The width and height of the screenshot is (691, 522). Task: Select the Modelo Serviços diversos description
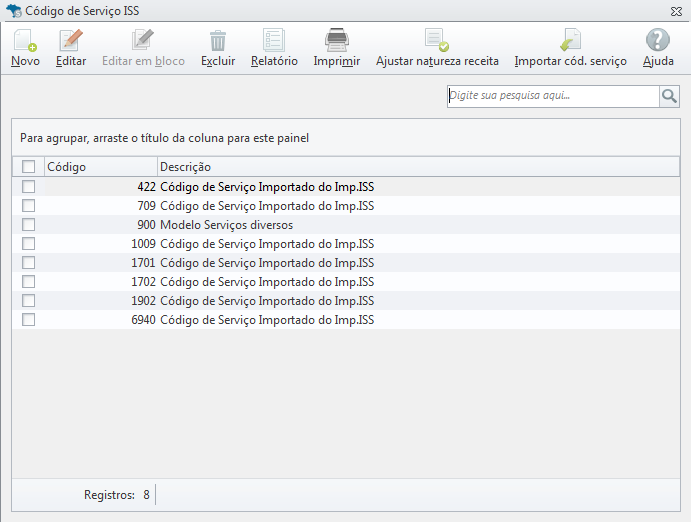tap(227, 225)
